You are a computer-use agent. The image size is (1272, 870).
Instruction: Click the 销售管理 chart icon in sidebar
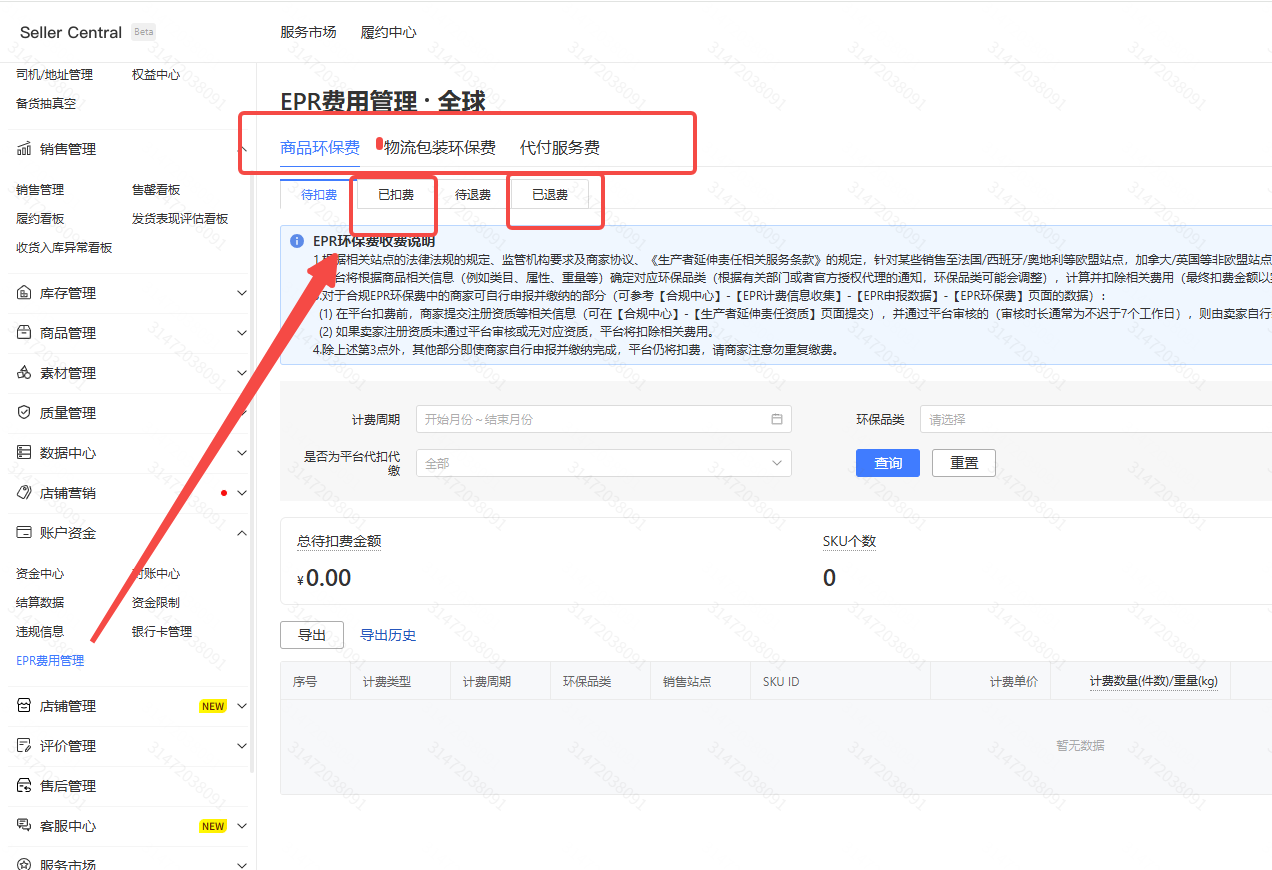coord(24,149)
